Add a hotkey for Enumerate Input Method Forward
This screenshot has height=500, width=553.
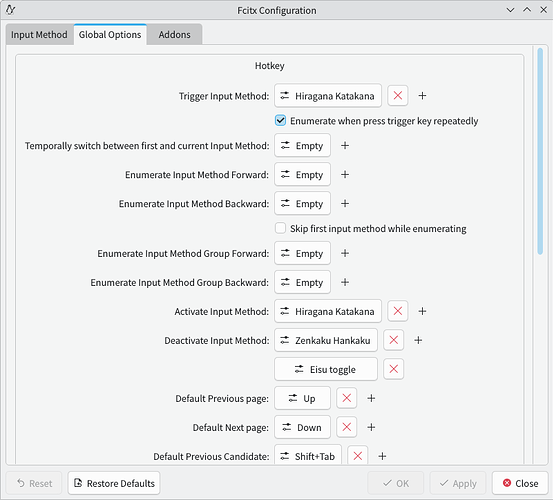tap(345, 174)
